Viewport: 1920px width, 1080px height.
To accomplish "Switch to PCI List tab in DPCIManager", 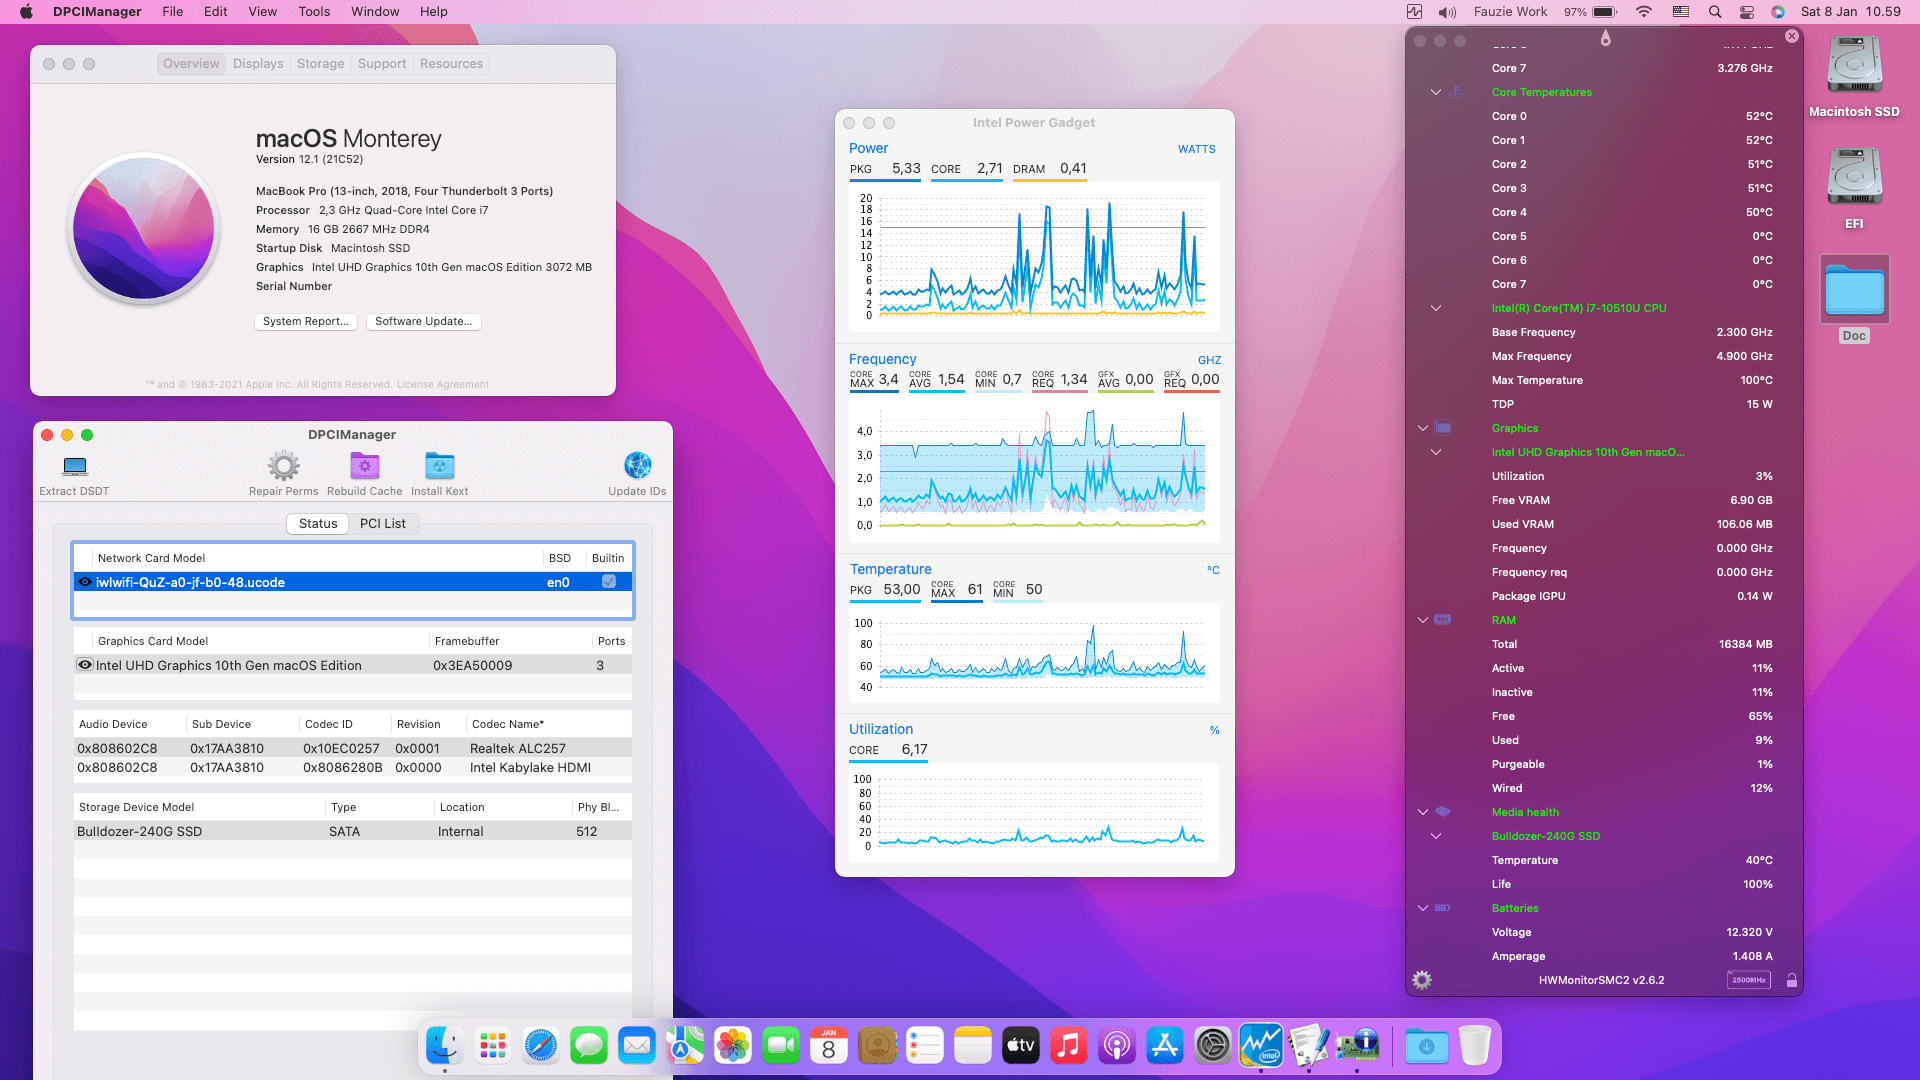I will click(383, 524).
